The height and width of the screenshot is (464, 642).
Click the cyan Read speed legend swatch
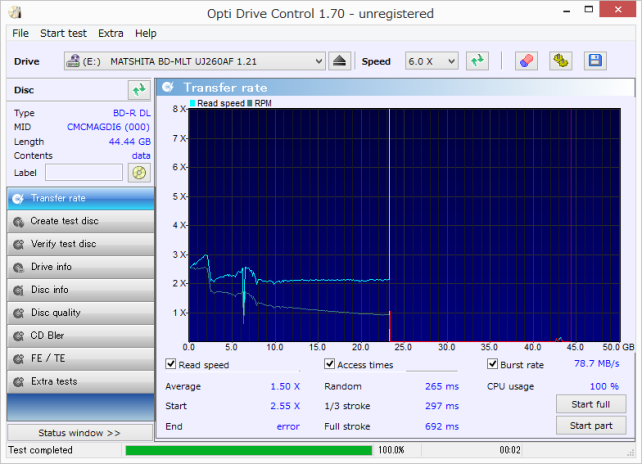tap(192, 103)
